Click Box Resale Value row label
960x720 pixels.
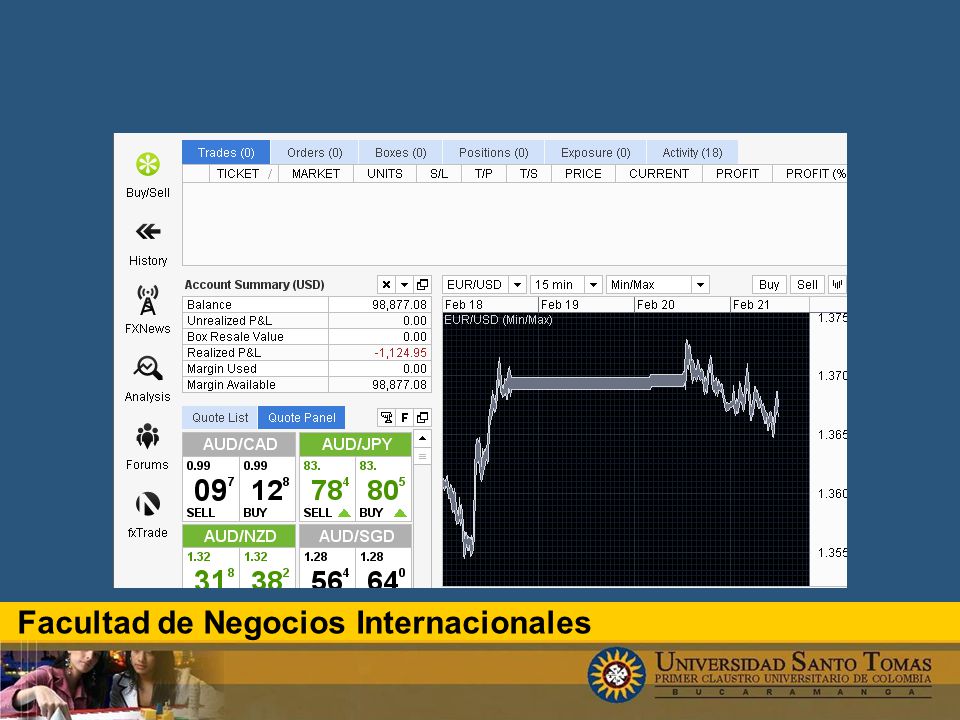[x=235, y=337]
